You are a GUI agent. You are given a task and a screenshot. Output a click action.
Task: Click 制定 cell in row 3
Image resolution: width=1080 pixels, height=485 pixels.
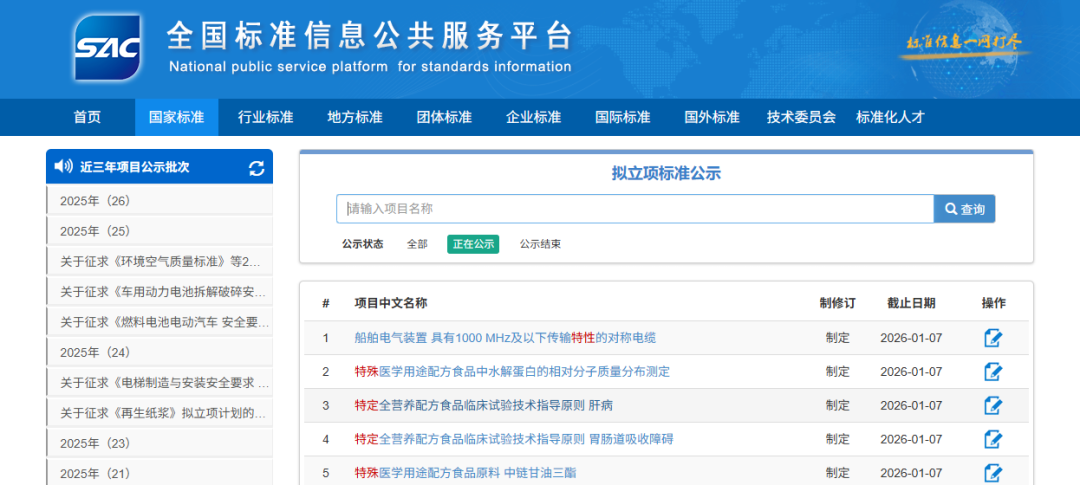click(838, 406)
